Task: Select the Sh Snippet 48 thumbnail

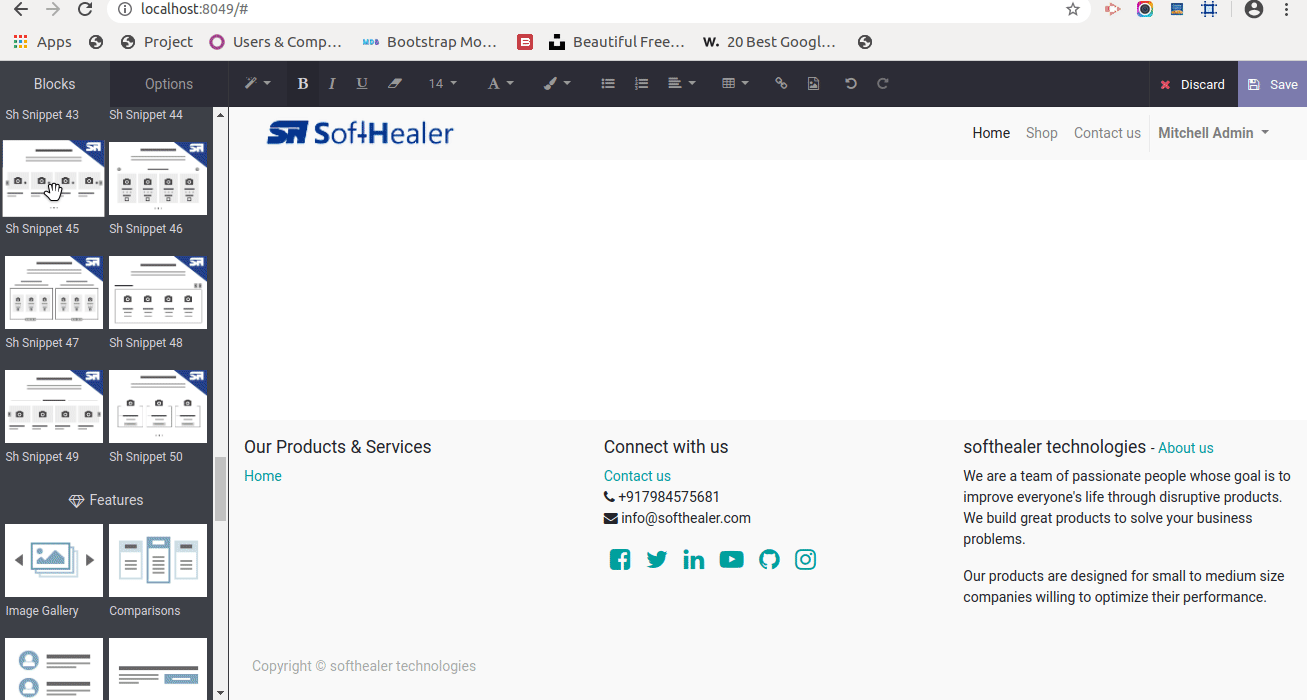Action: pos(158,292)
